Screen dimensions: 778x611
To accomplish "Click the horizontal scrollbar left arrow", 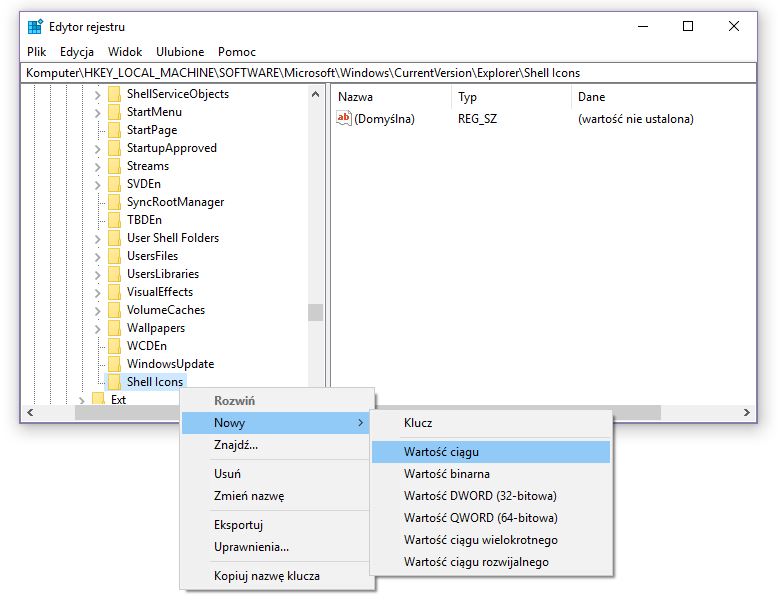I will click(x=30, y=412).
